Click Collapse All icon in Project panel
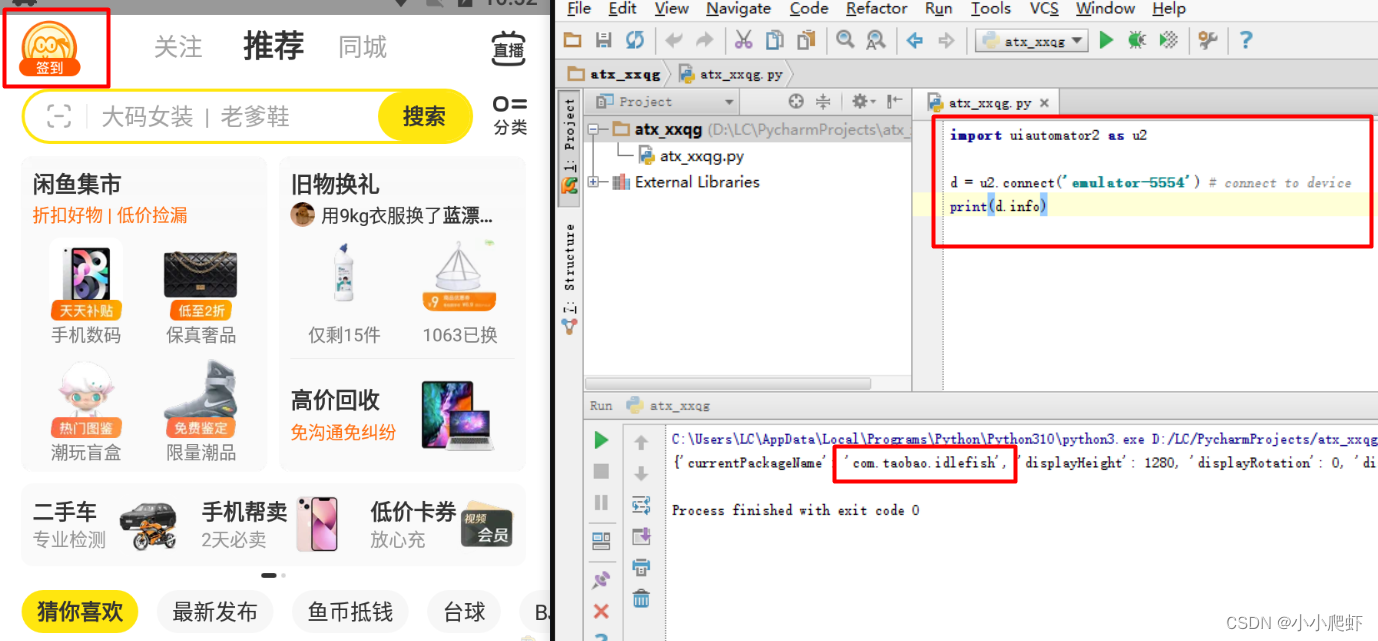Image resolution: width=1378 pixels, height=641 pixels. [x=823, y=101]
